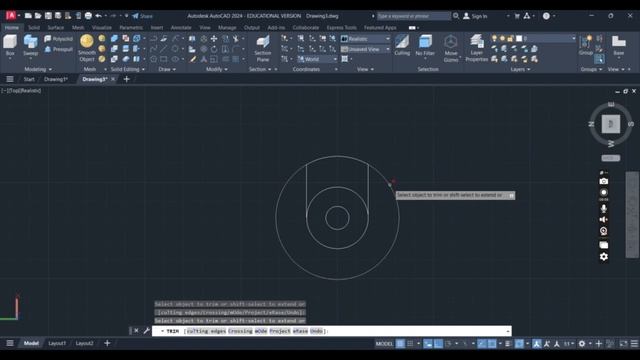Add new layout with plus button
The height and width of the screenshot is (360, 640).
pyautogui.click(x=107, y=343)
